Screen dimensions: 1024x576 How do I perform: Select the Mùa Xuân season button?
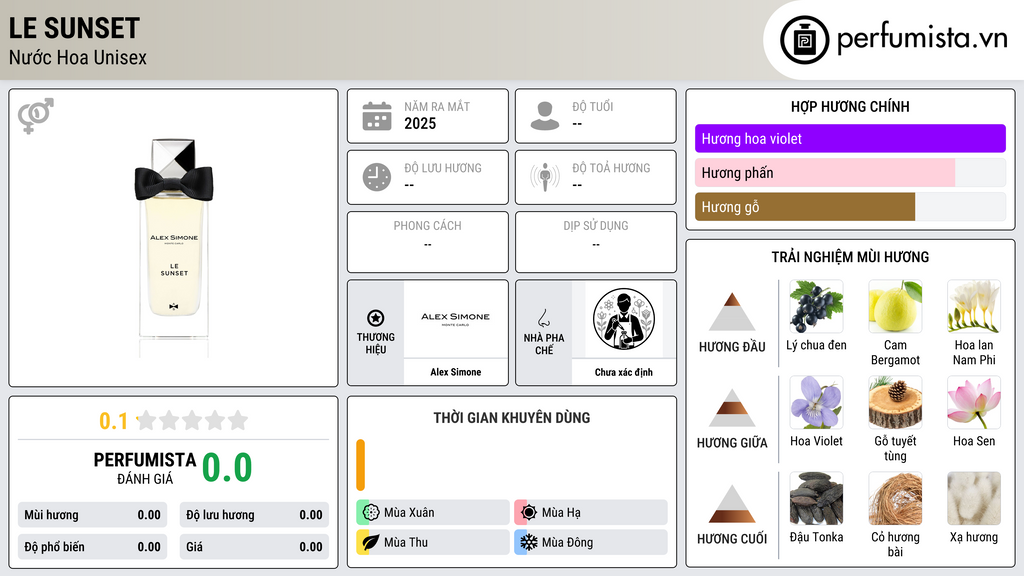[433, 513]
